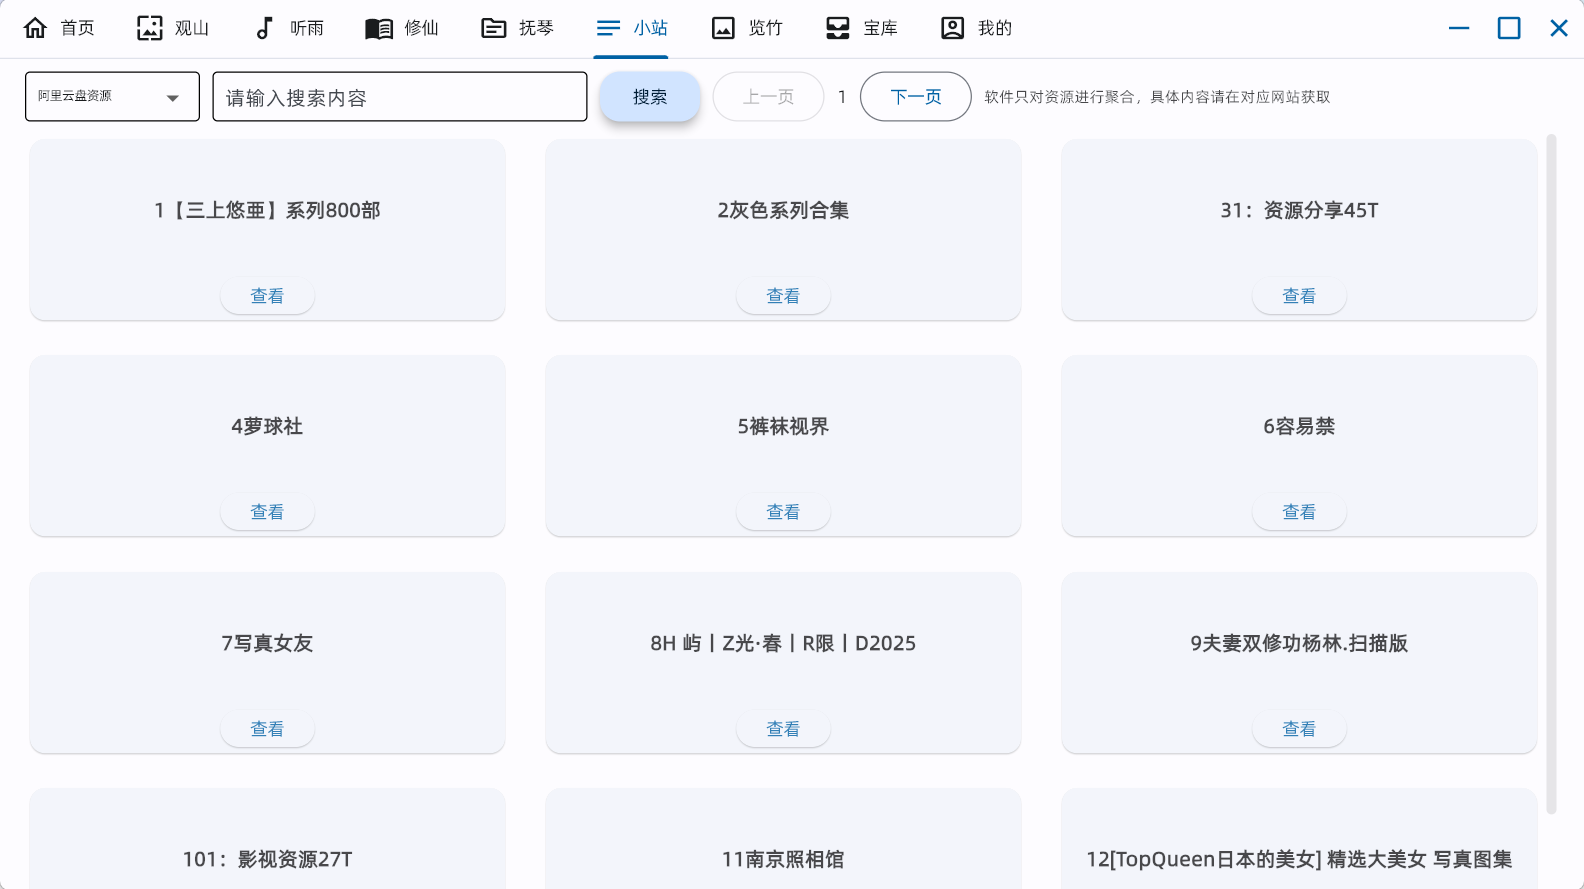Click 查看 under 6容易禁
Image resolution: width=1584 pixels, height=889 pixels.
[x=1299, y=512]
